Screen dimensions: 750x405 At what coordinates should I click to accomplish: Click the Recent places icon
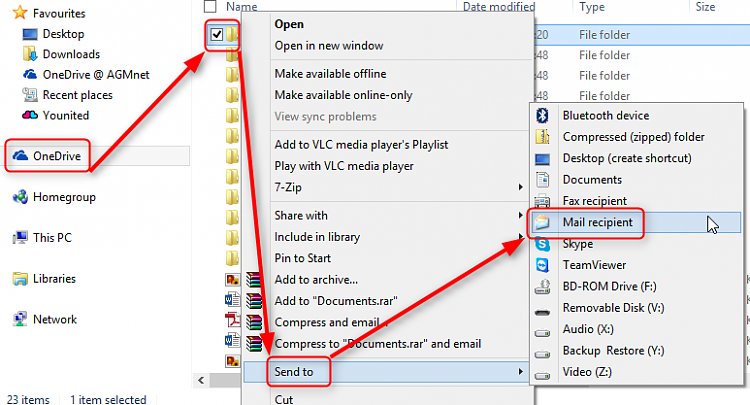30,95
